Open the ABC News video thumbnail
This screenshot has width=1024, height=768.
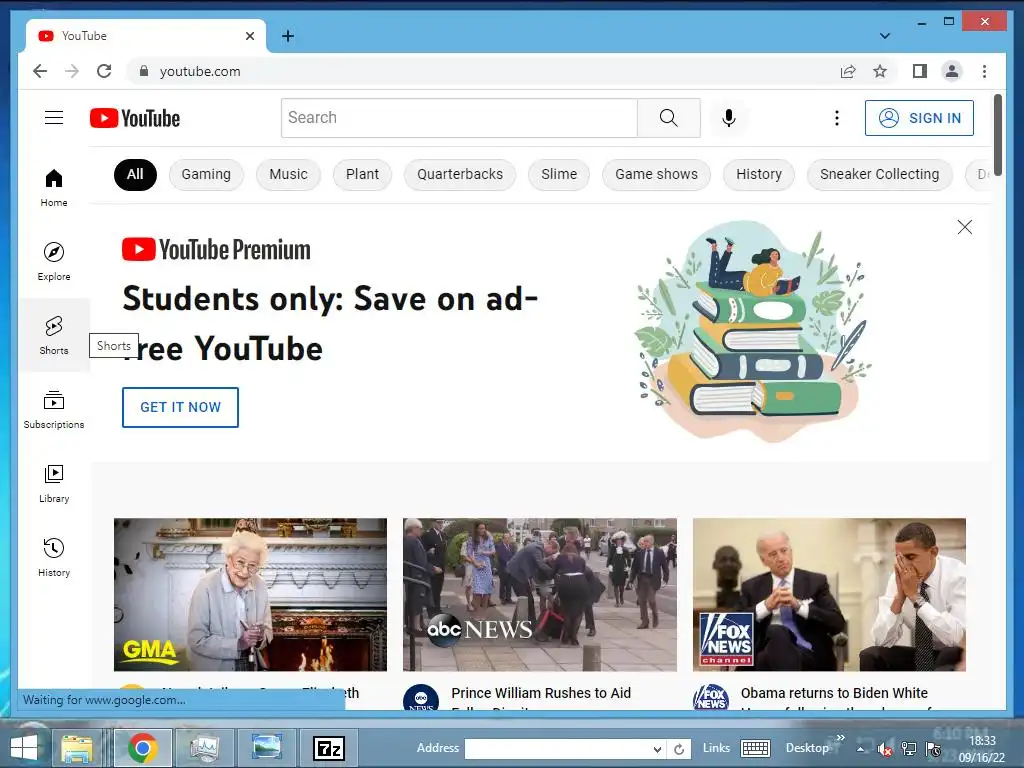click(539, 594)
